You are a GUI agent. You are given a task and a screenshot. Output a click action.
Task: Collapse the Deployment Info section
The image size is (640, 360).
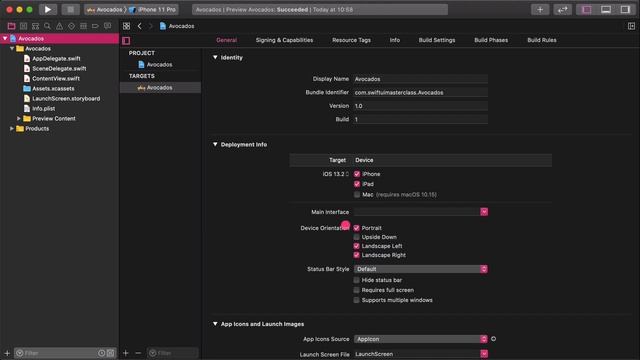click(215, 144)
